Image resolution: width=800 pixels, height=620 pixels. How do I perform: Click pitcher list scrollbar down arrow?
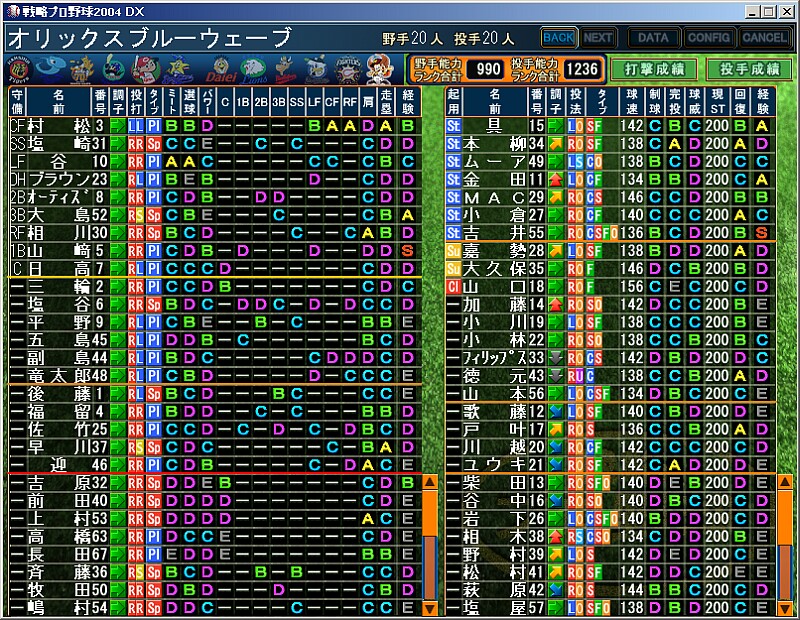tap(784, 608)
